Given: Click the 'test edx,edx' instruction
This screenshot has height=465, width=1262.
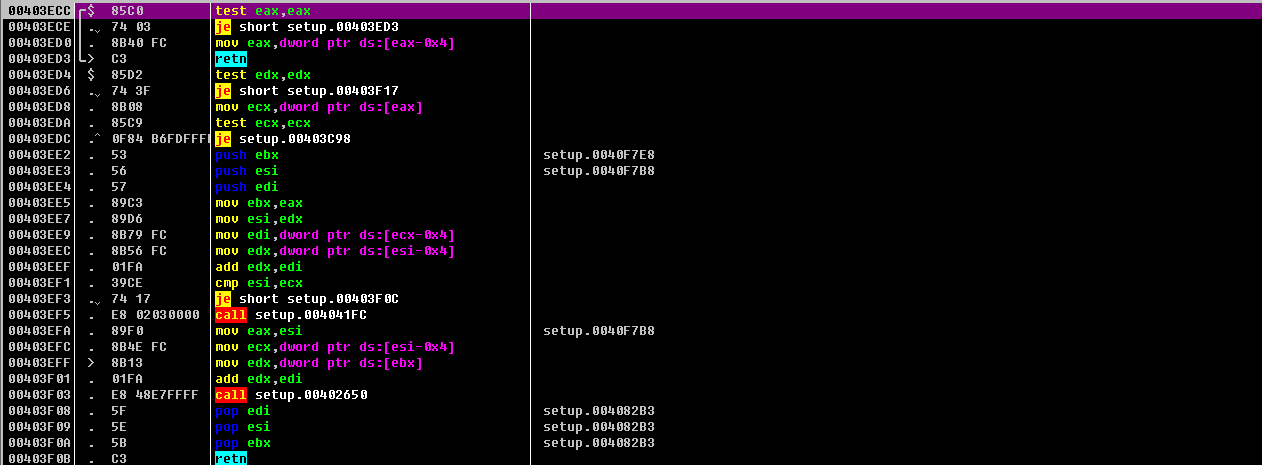Looking at the screenshot, I should point(263,75).
